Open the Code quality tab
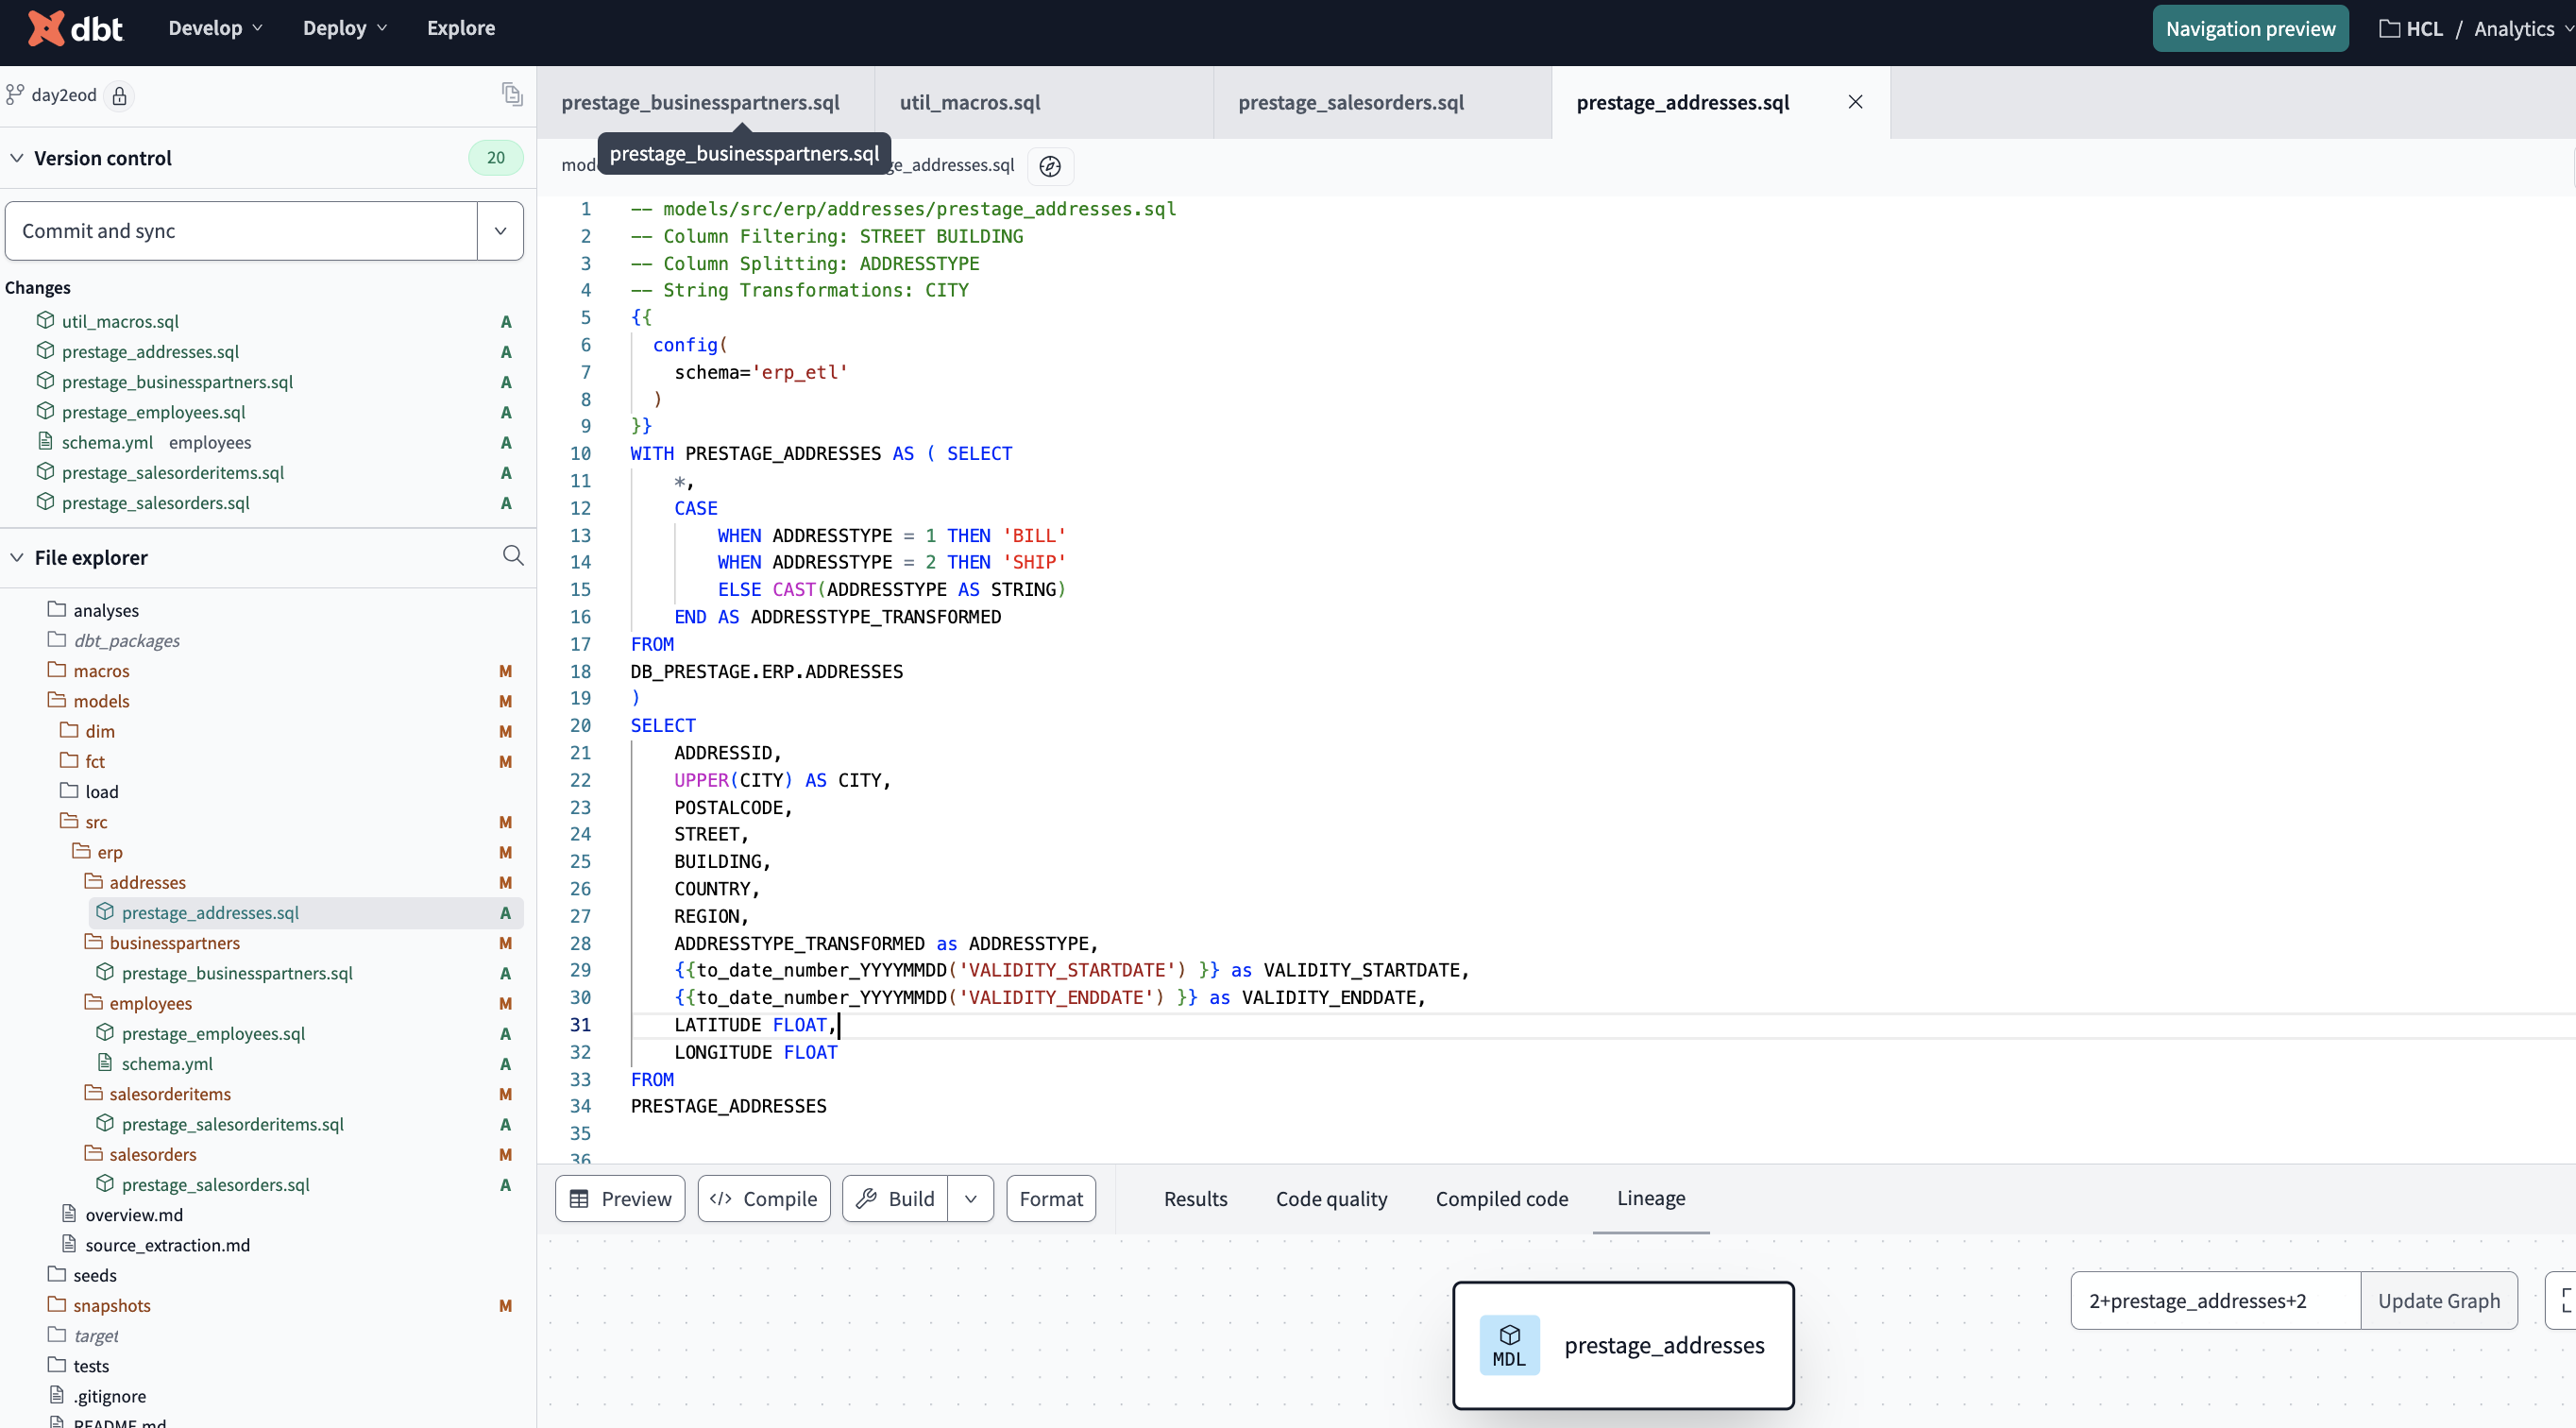Image resolution: width=2576 pixels, height=1428 pixels. tap(1331, 1198)
